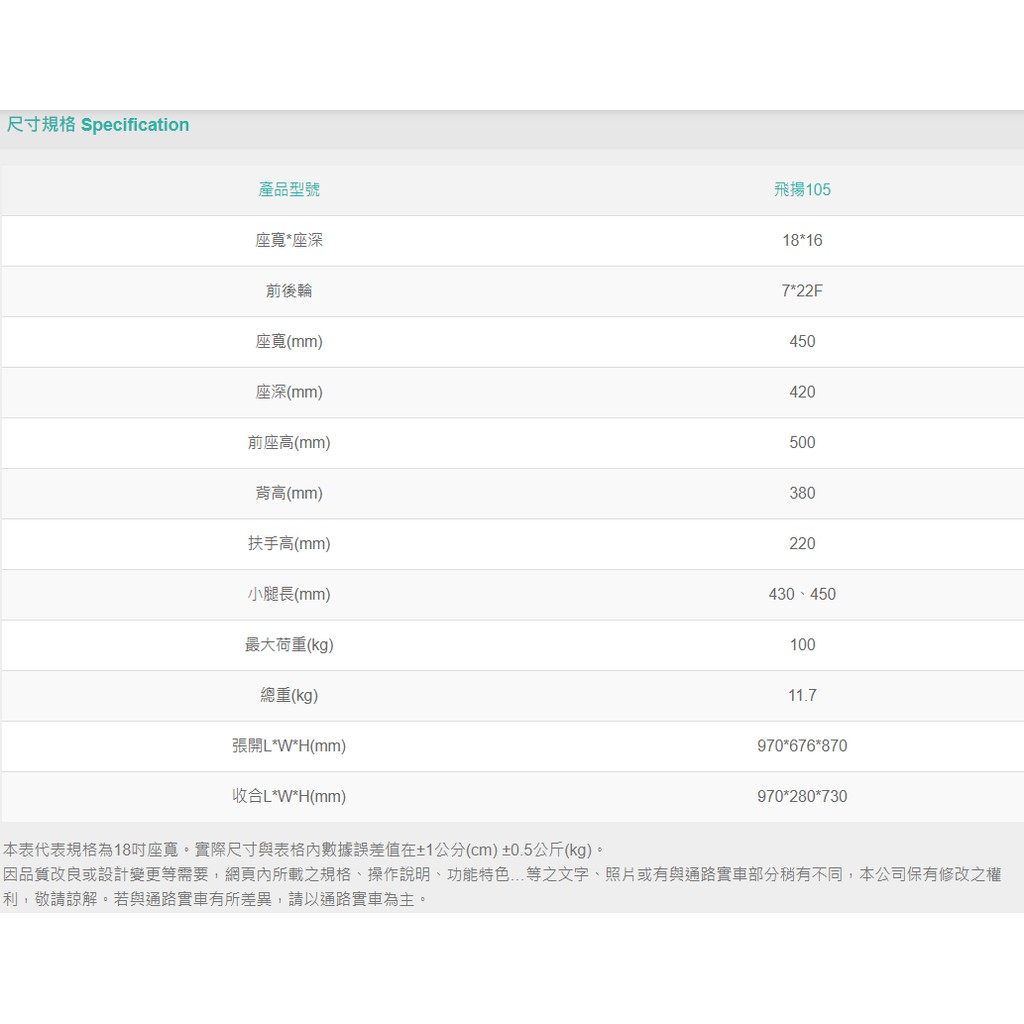Click the disclaimer line starting 因品質改良或設計變更
This screenshot has width=1024, height=1024.
click(502, 874)
